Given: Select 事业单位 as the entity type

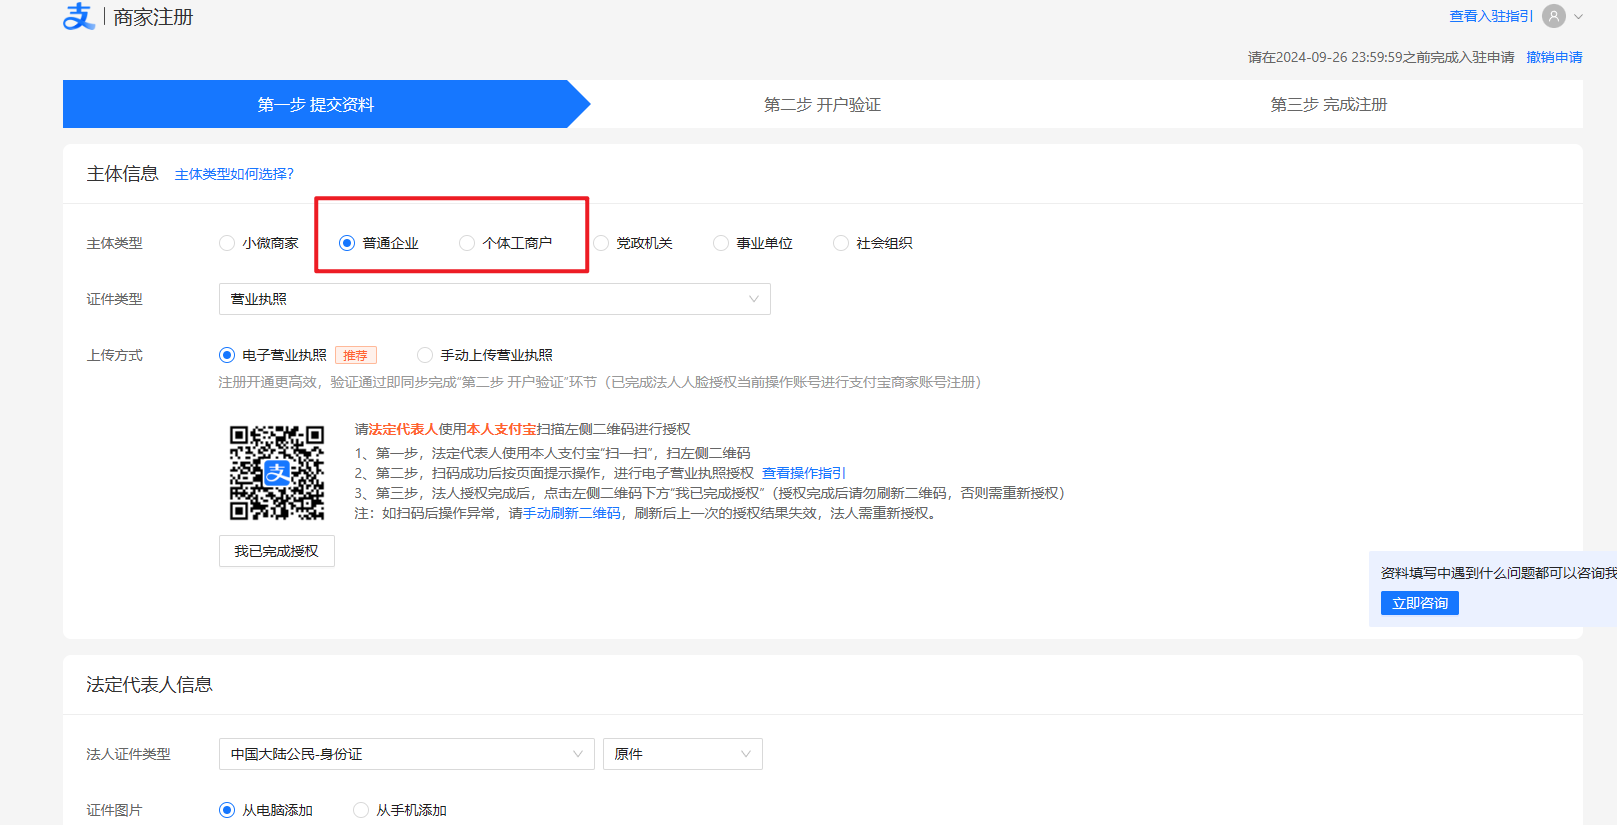Looking at the screenshot, I should point(721,243).
